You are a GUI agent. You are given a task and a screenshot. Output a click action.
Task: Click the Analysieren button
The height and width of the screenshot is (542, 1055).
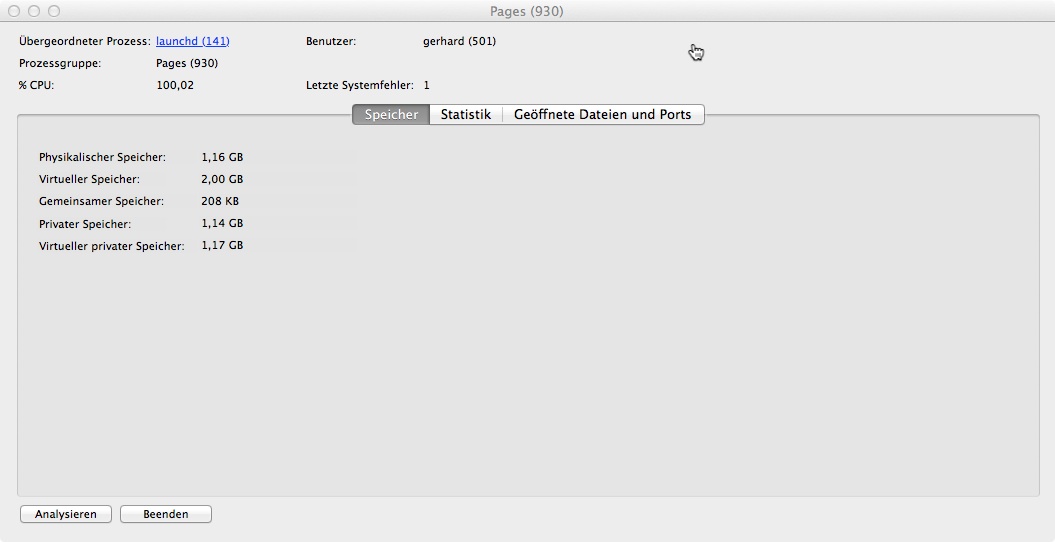tap(66, 514)
